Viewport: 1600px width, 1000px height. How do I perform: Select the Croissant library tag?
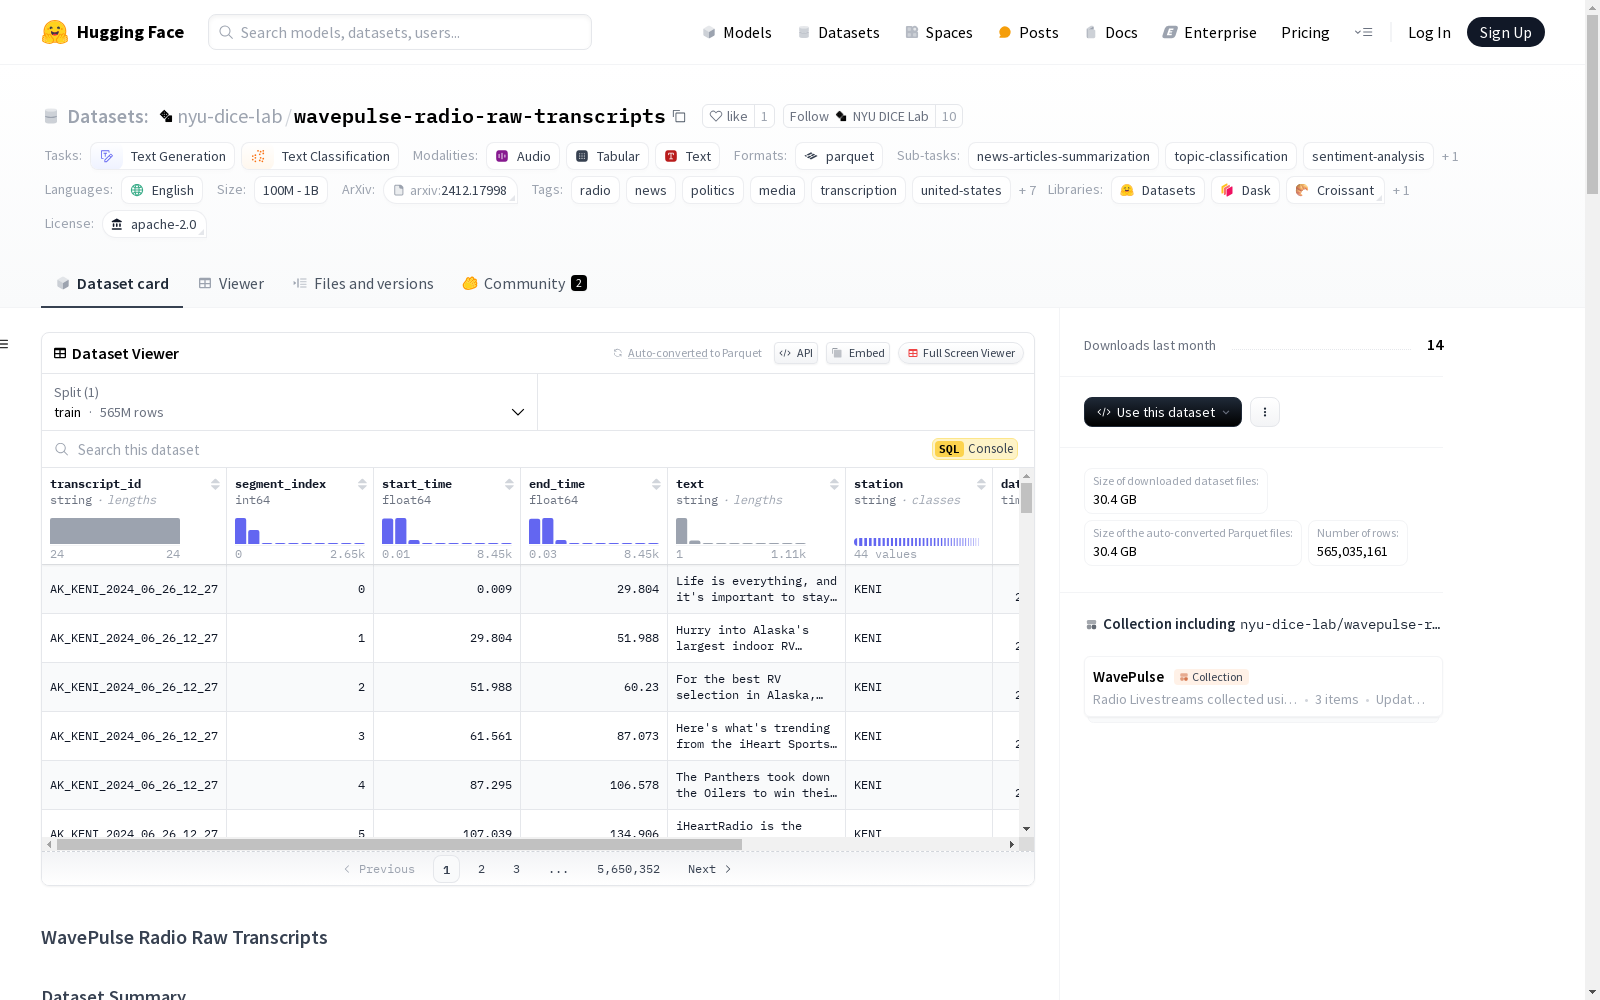click(x=1335, y=190)
